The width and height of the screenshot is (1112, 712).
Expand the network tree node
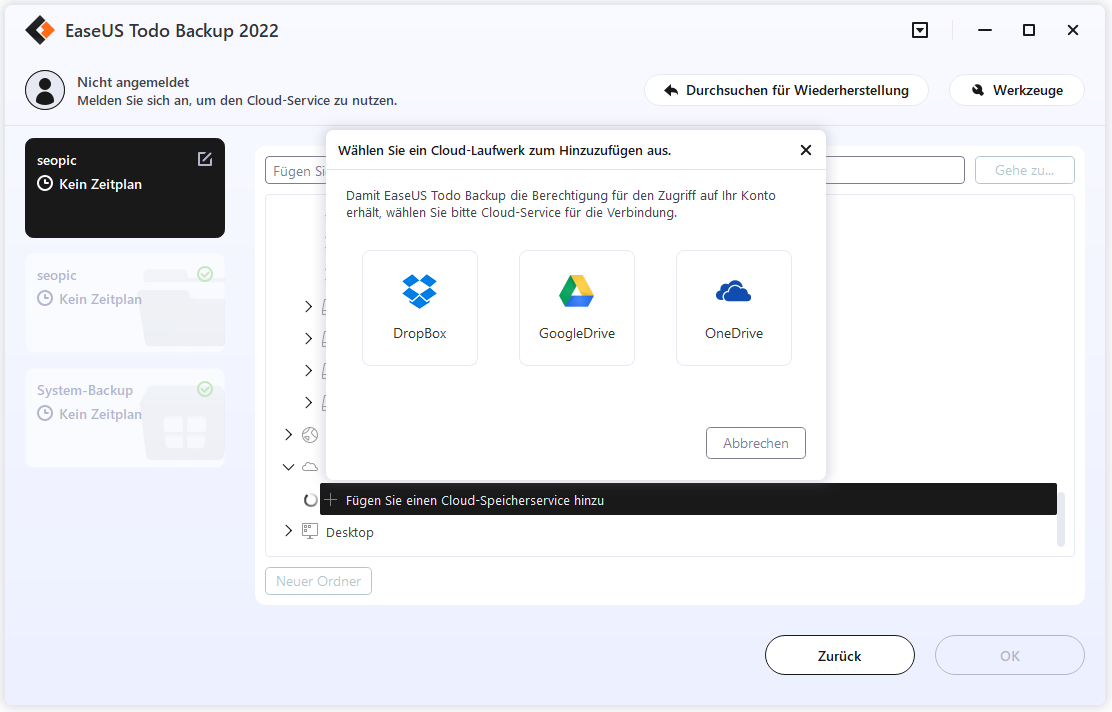point(288,434)
